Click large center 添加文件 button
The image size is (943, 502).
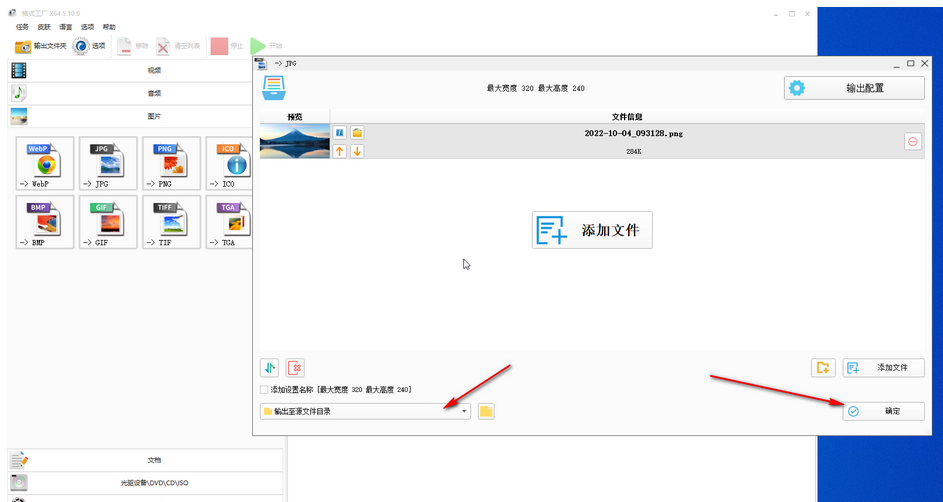pos(592,230)
